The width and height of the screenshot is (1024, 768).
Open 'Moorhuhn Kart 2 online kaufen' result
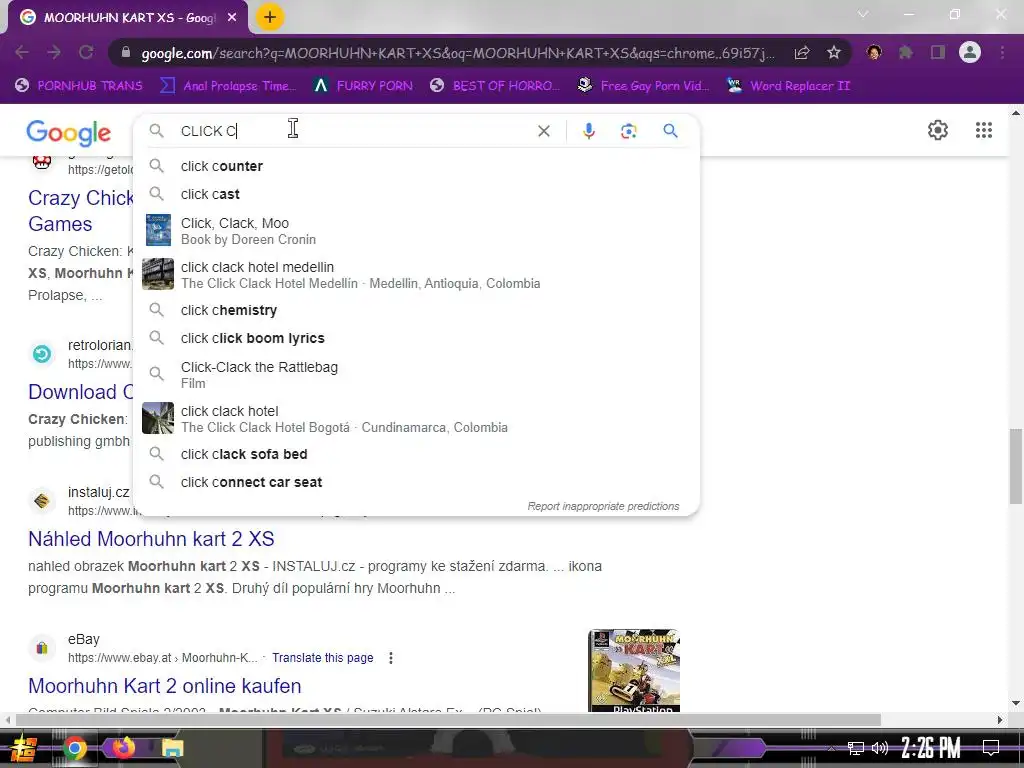(x=165, y=686)
